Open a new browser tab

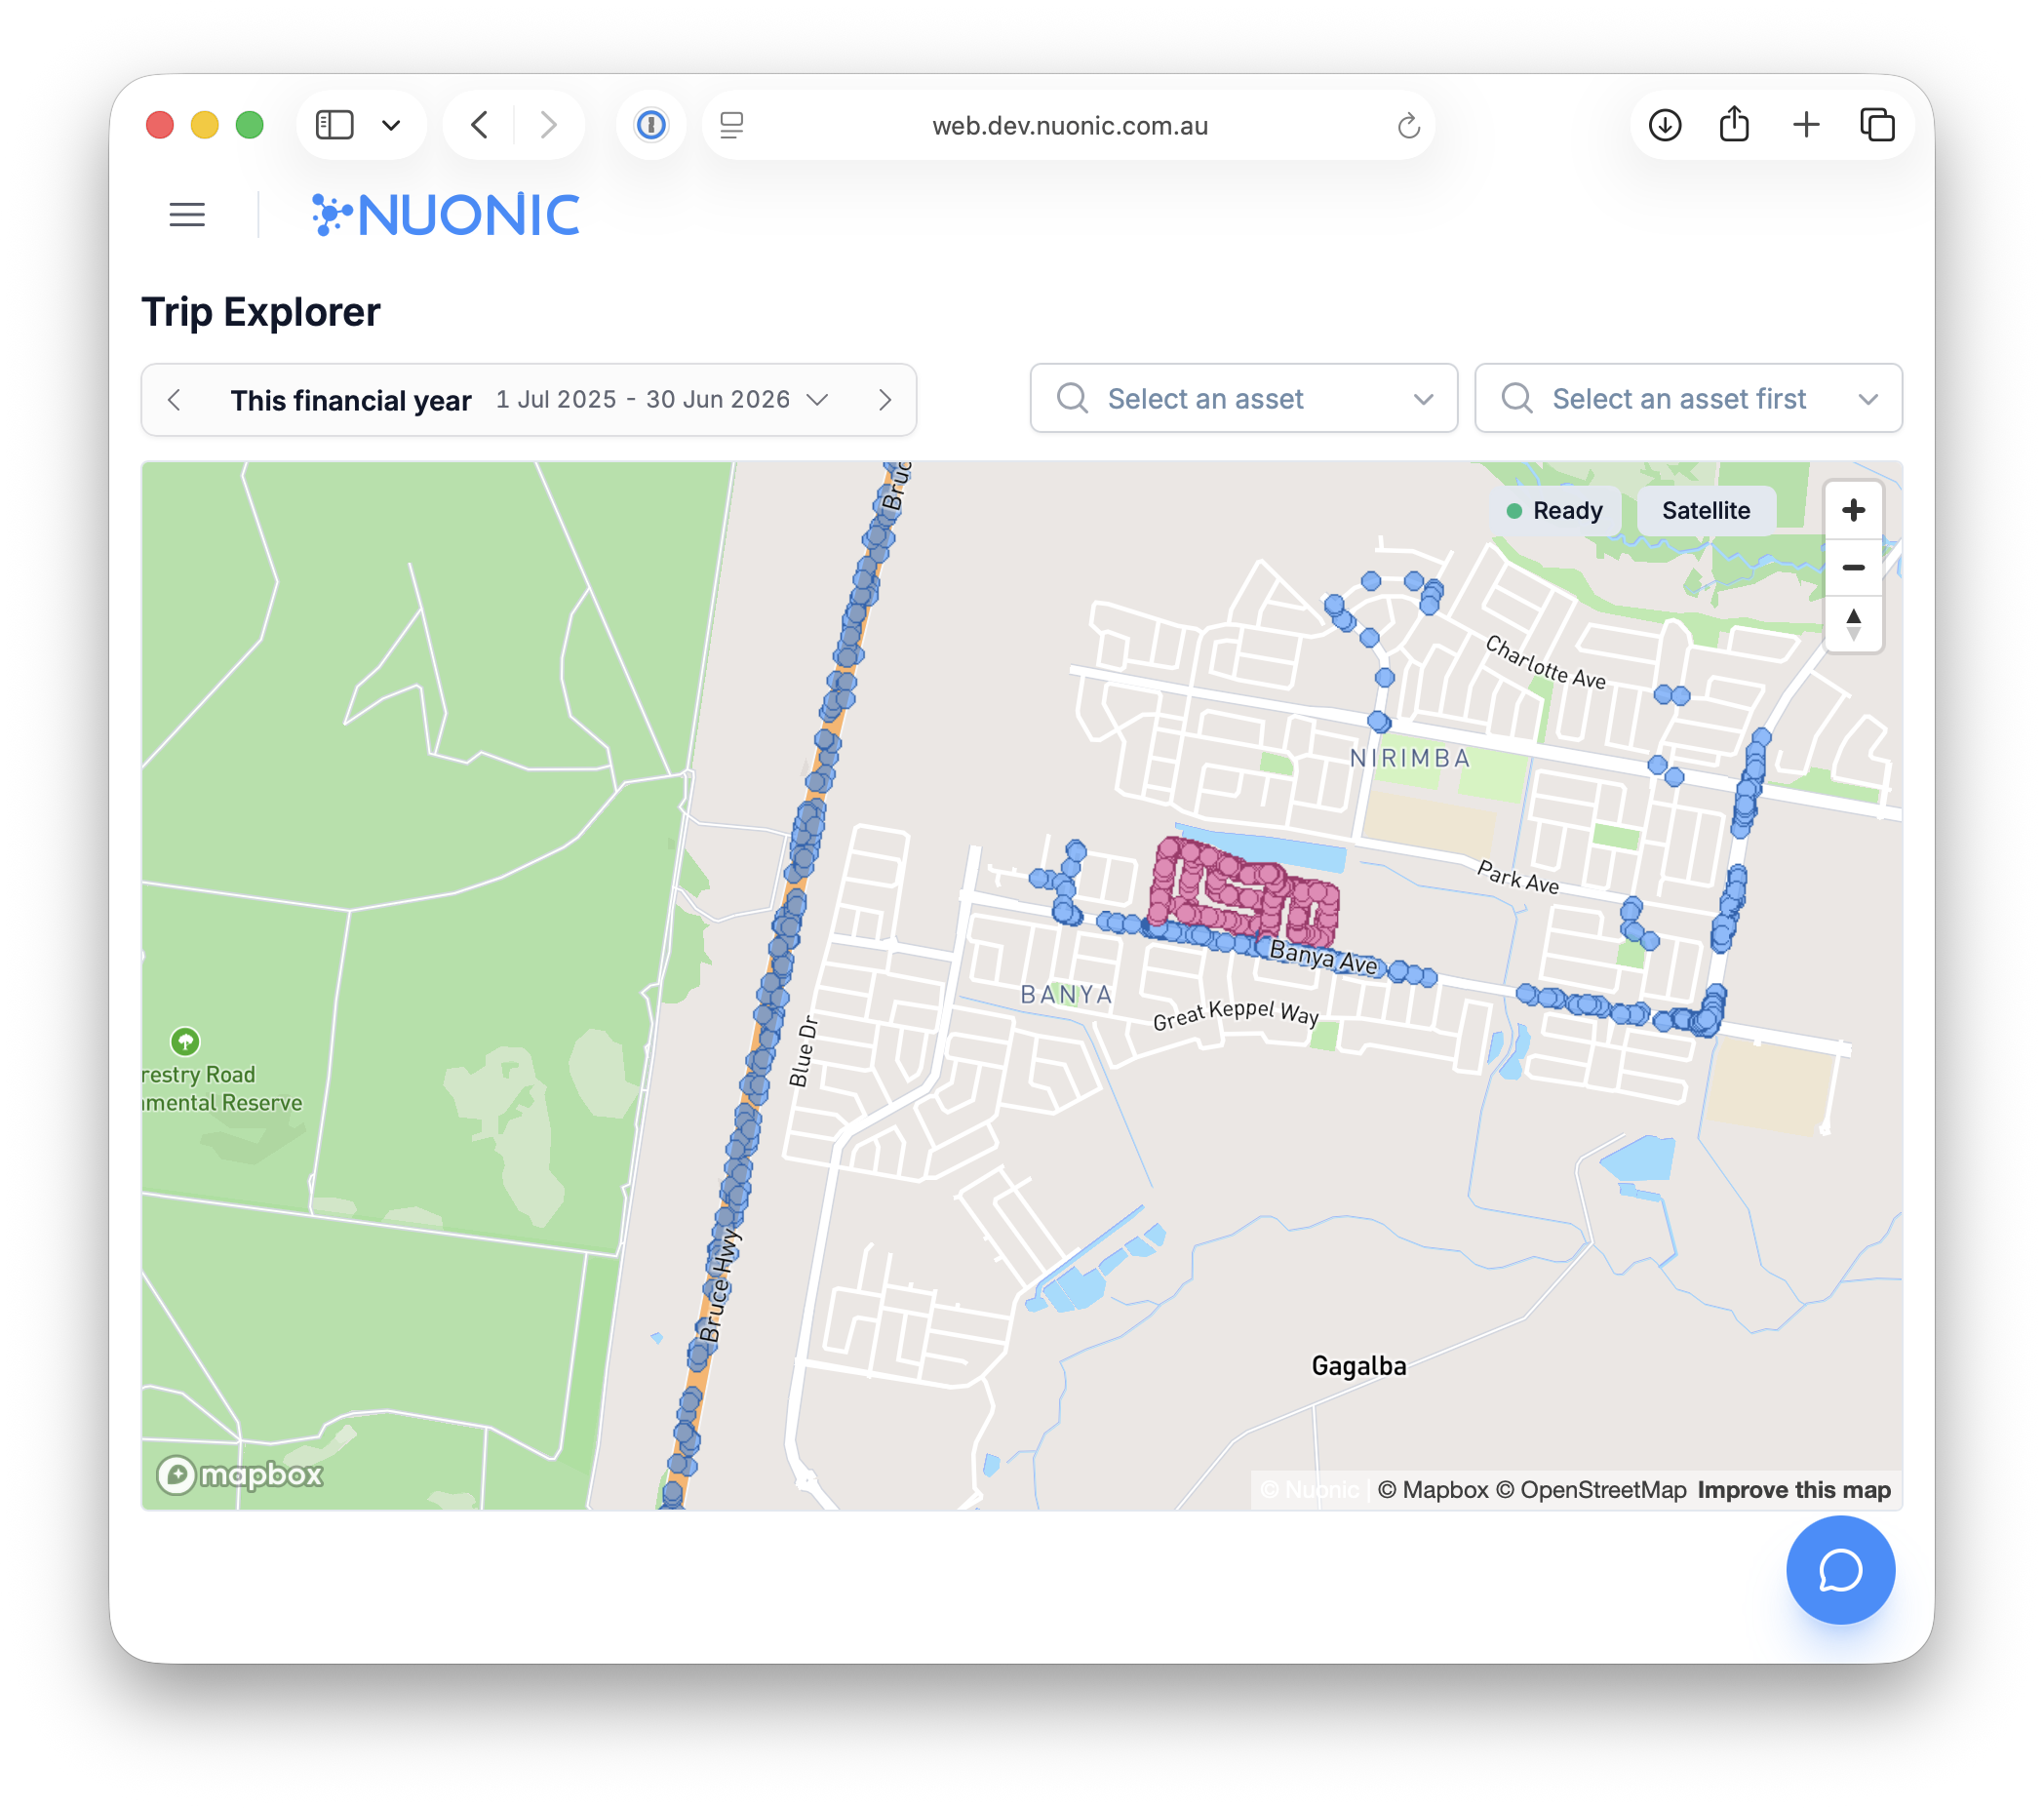pos(1805,125)
